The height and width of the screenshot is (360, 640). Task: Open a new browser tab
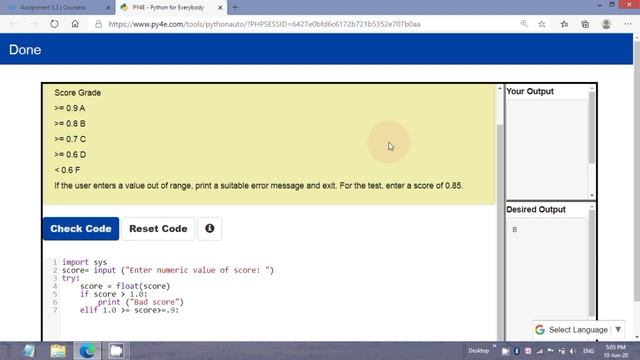pyautogui.click(x=235, y=7)
